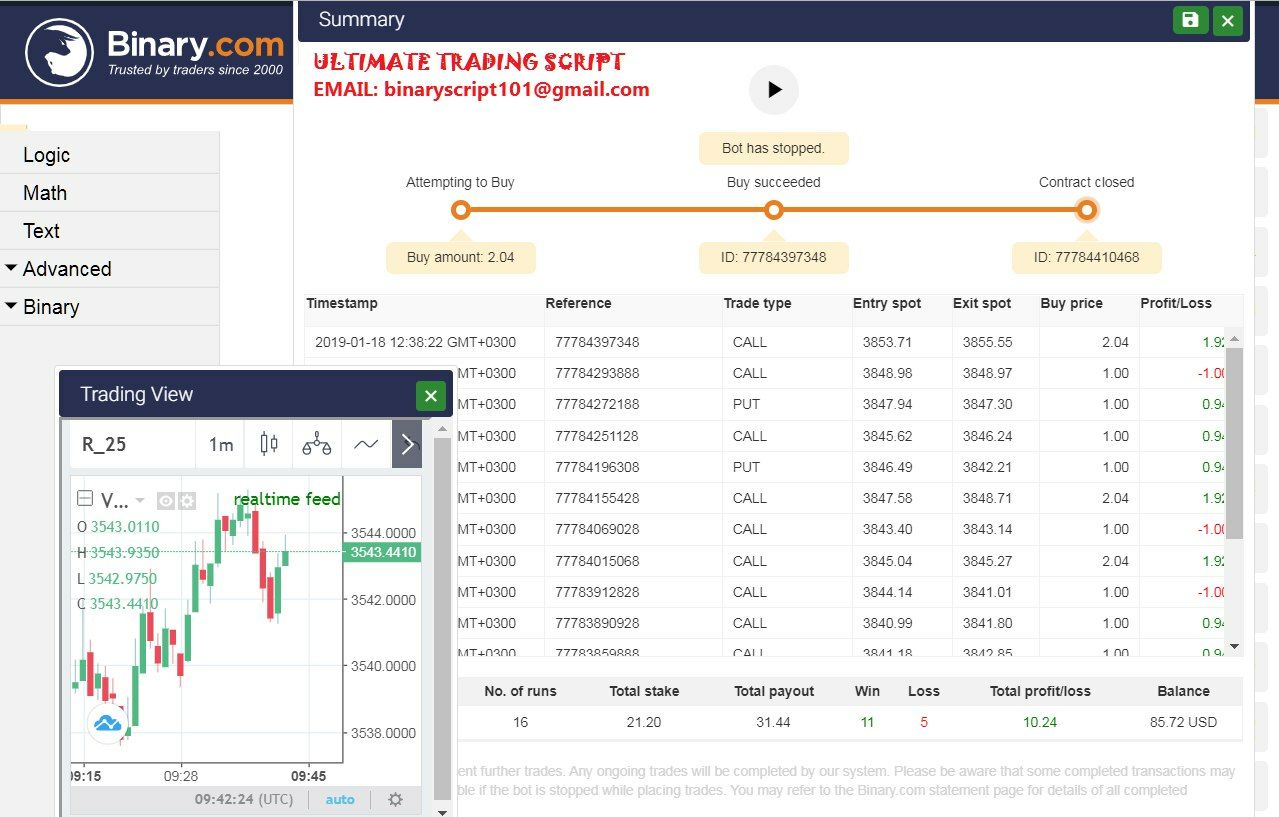1279x817 pixels.
Task: Select reference 77784272188 cell
Action: point(597,404)
